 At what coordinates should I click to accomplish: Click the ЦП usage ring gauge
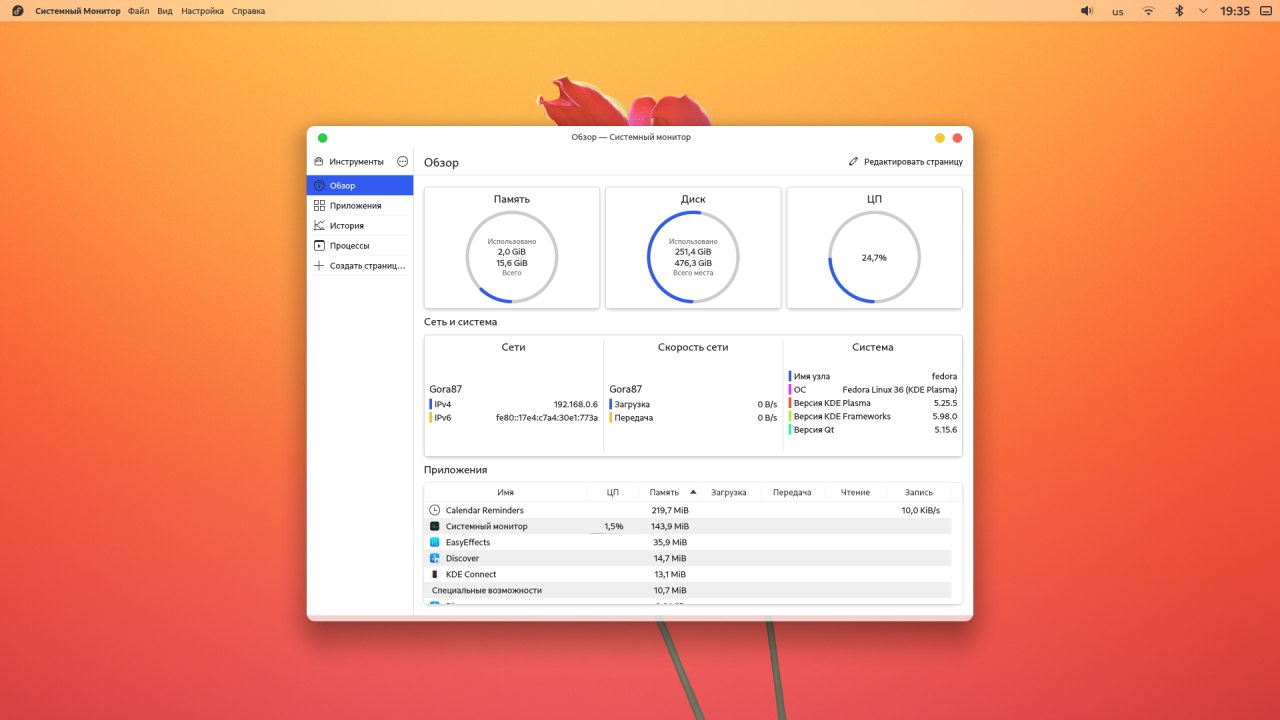point(874,257)
